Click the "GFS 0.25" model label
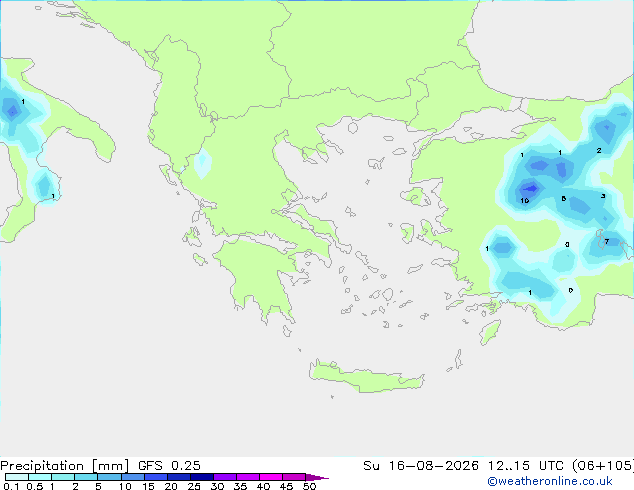This screenshot has height=490, width=634. pyautogui.click(x=169, y=466)
